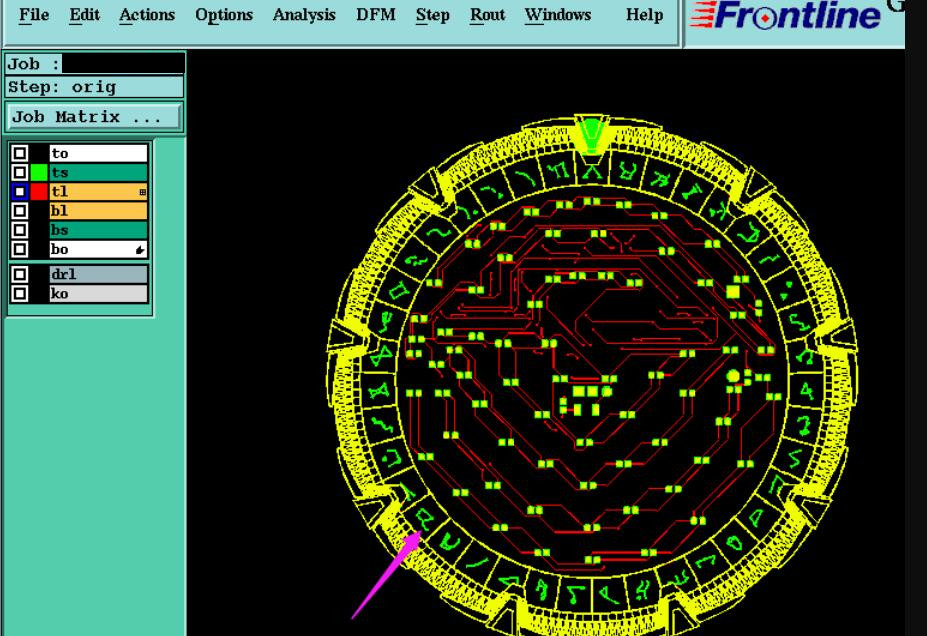Toggle the checkbox for layer to
Image resolution: width=927 pixels, height=636 pixels.
20,154
